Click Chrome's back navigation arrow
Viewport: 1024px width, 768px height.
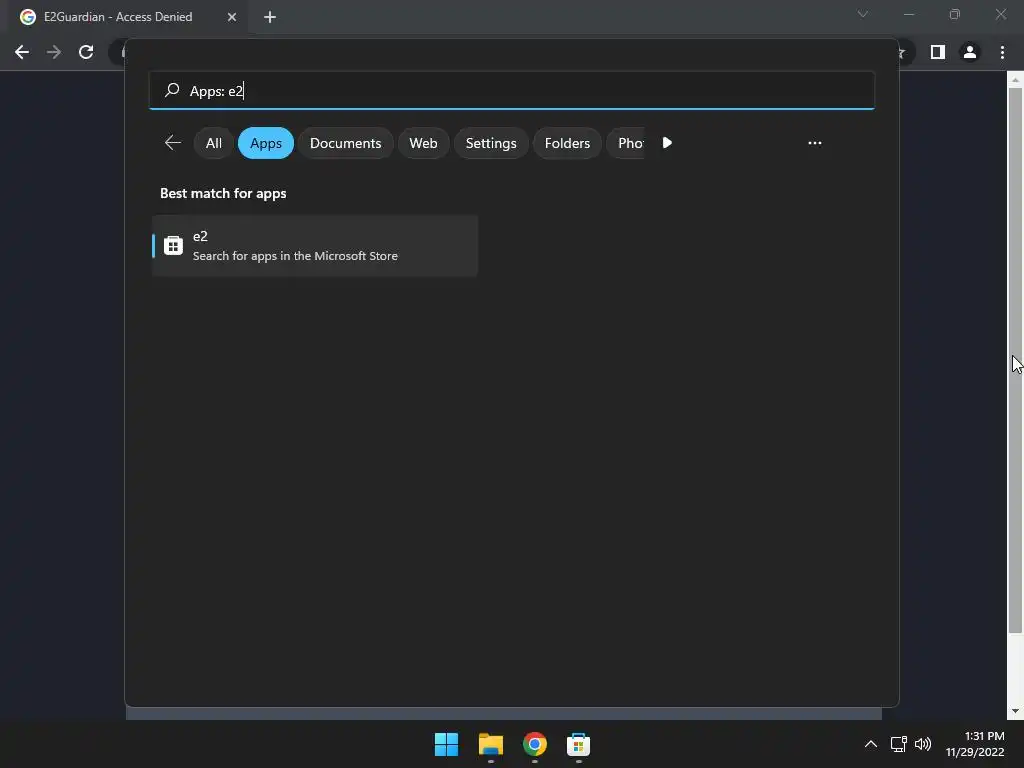(x=22, y=52)
